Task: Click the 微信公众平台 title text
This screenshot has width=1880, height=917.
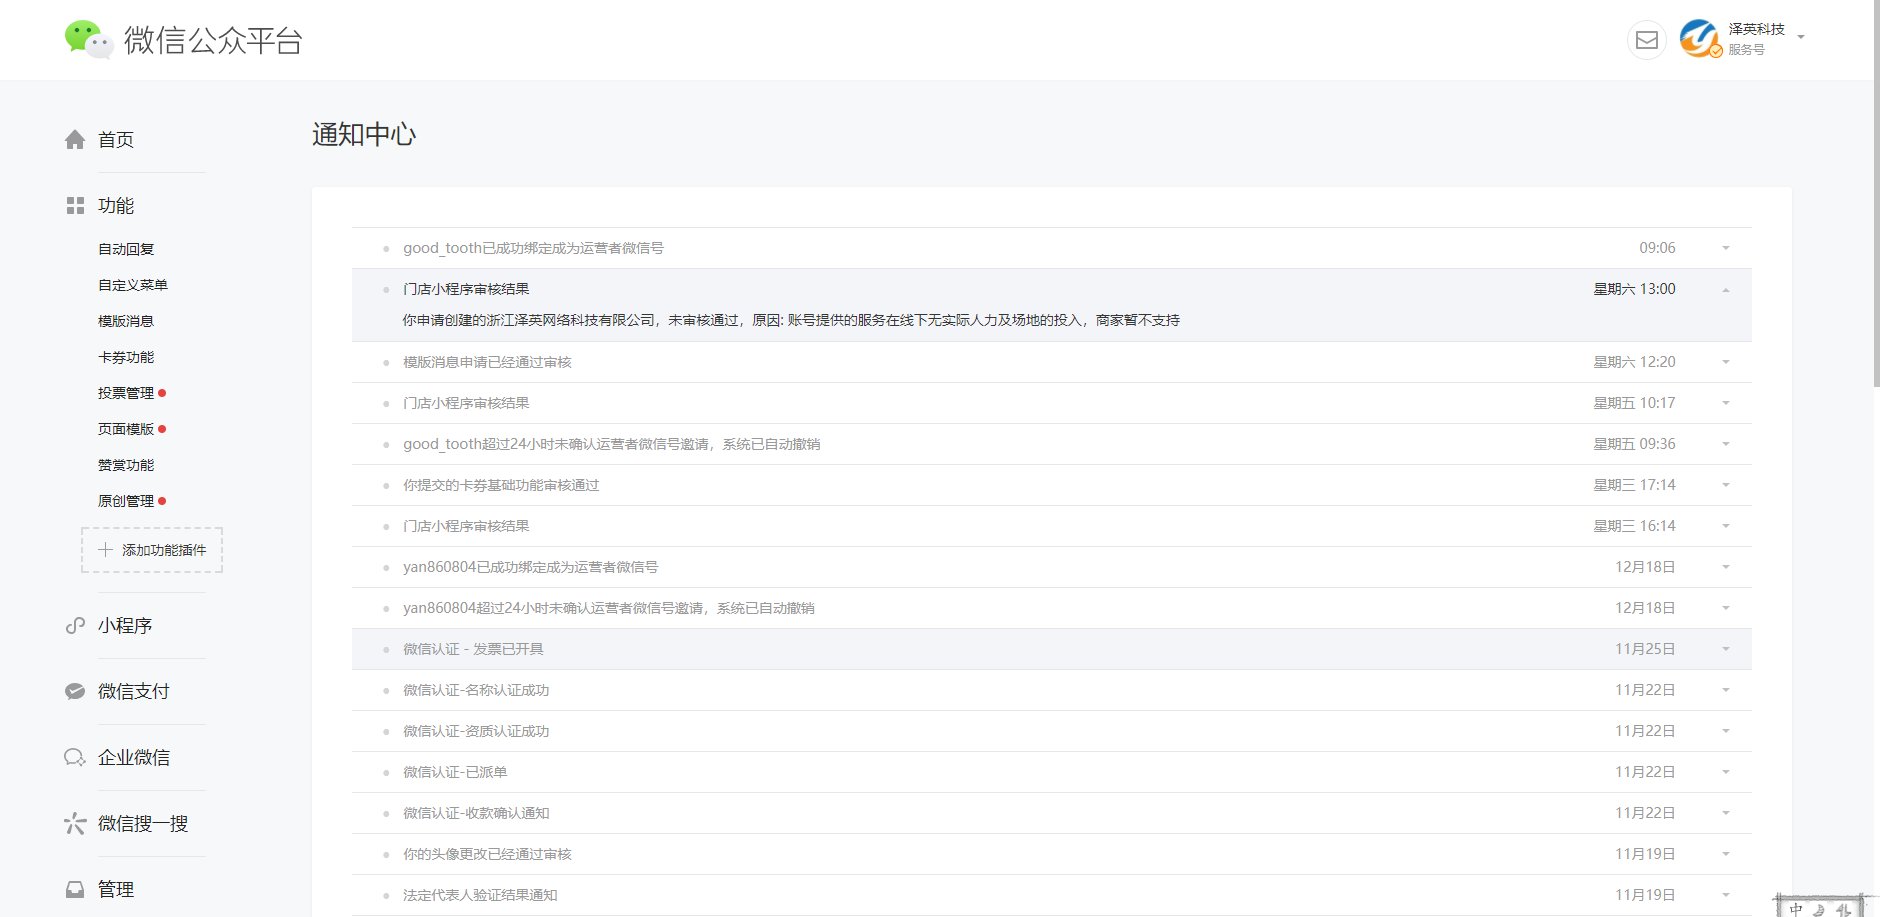Action: point(213,41)
